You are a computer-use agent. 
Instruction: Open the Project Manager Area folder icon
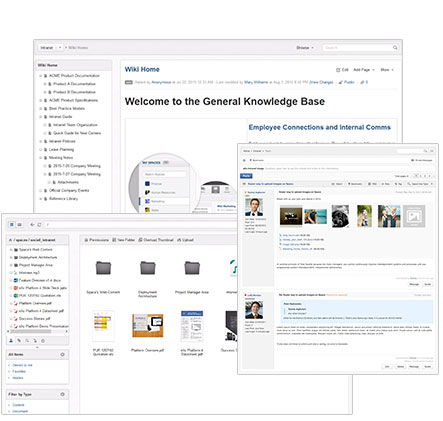(x=192, y=268)
